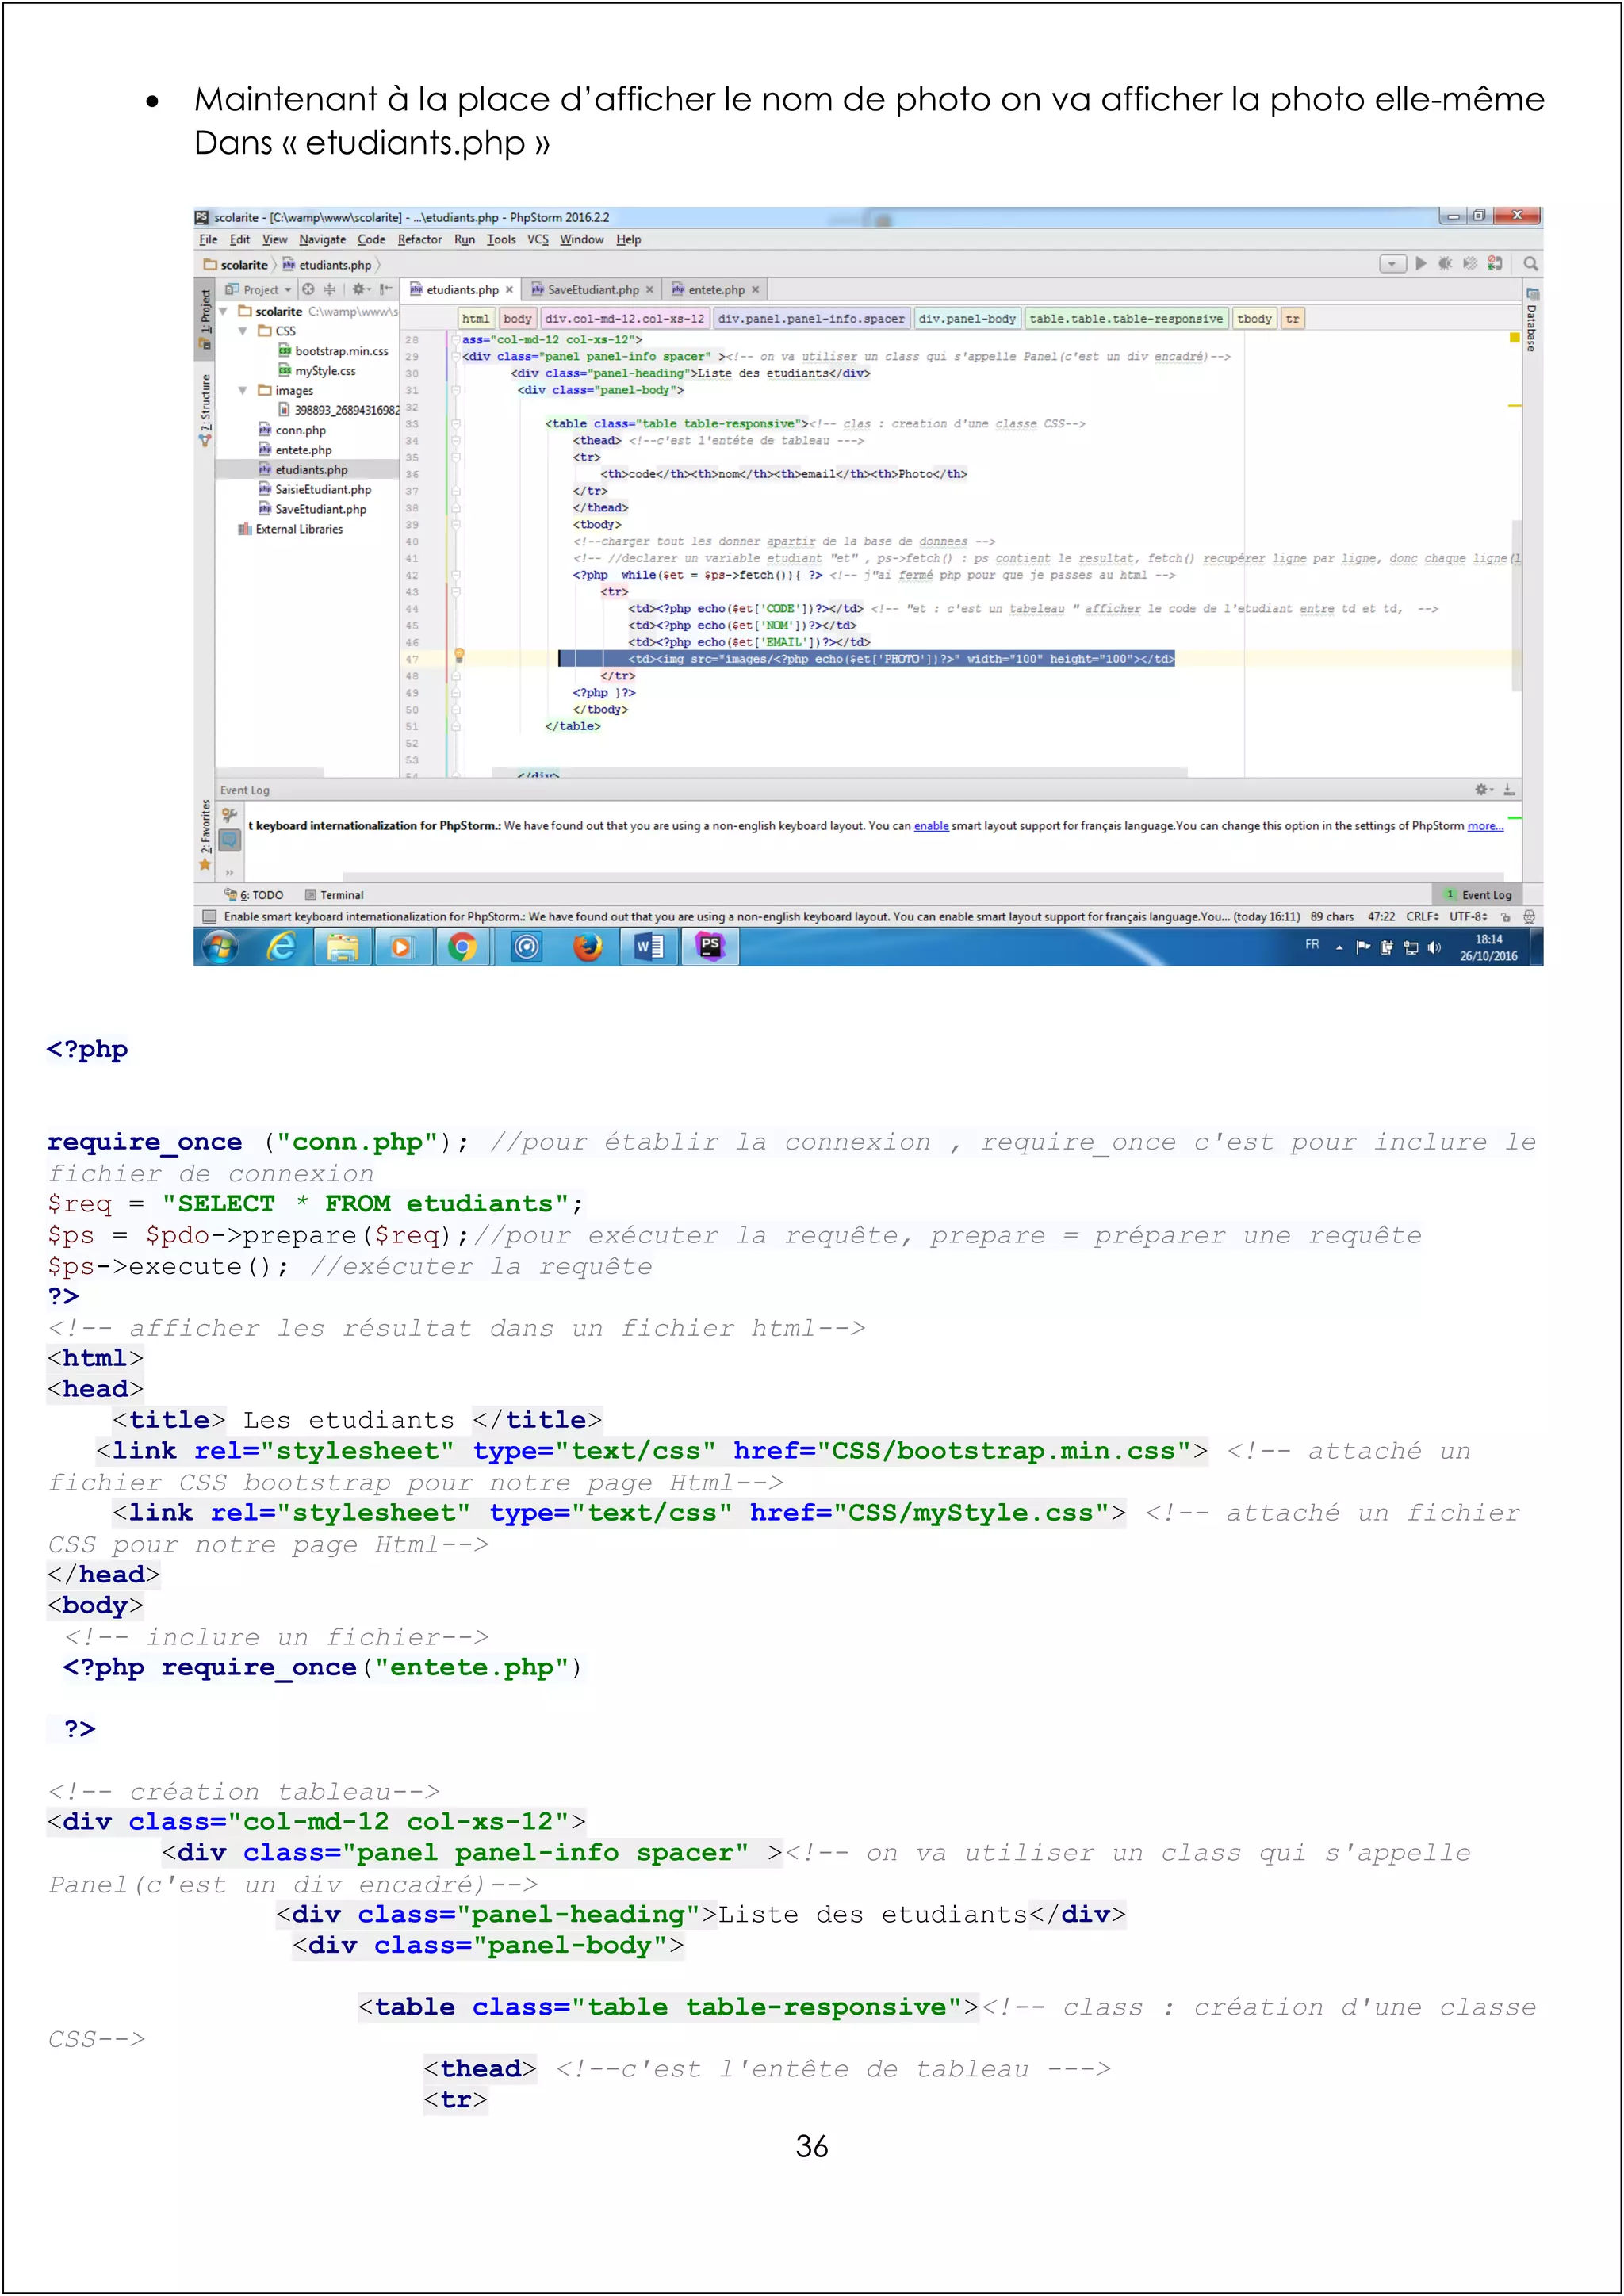Viewport: 1624px width, 2296px height.
Task: Click the Event Log balloon notification icon
Action: coord(230,840)
